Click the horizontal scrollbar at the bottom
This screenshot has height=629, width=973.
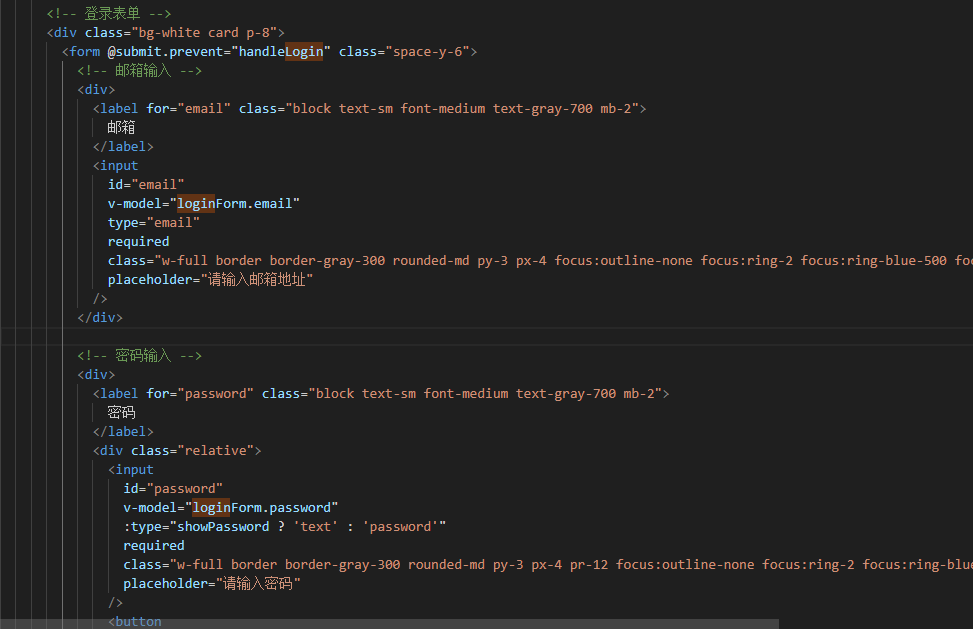click(x=389, y=624)
